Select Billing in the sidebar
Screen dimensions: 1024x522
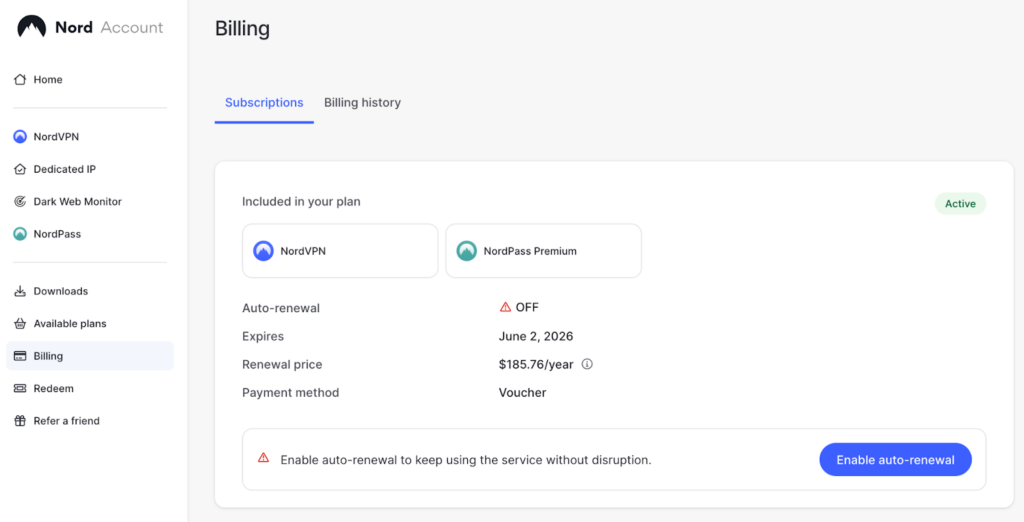[x=90, y=356]
